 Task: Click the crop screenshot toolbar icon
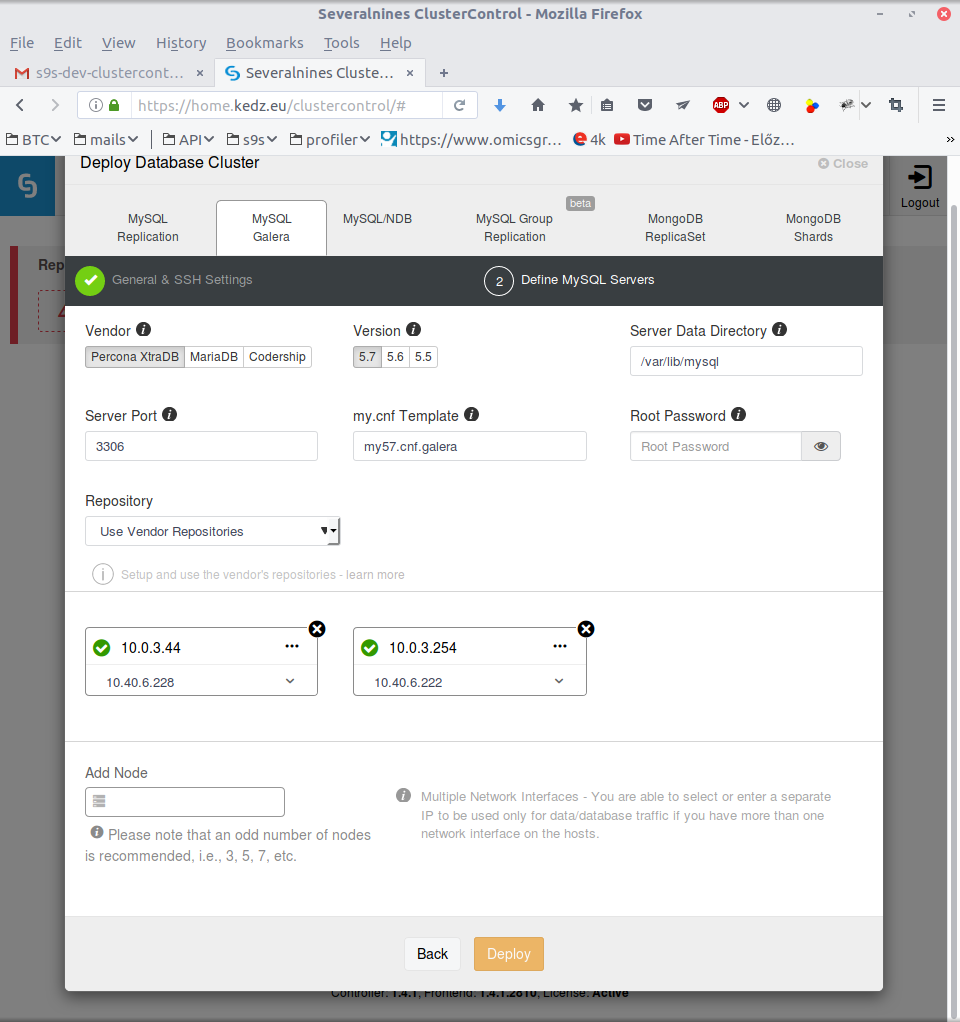click(896, 105)
